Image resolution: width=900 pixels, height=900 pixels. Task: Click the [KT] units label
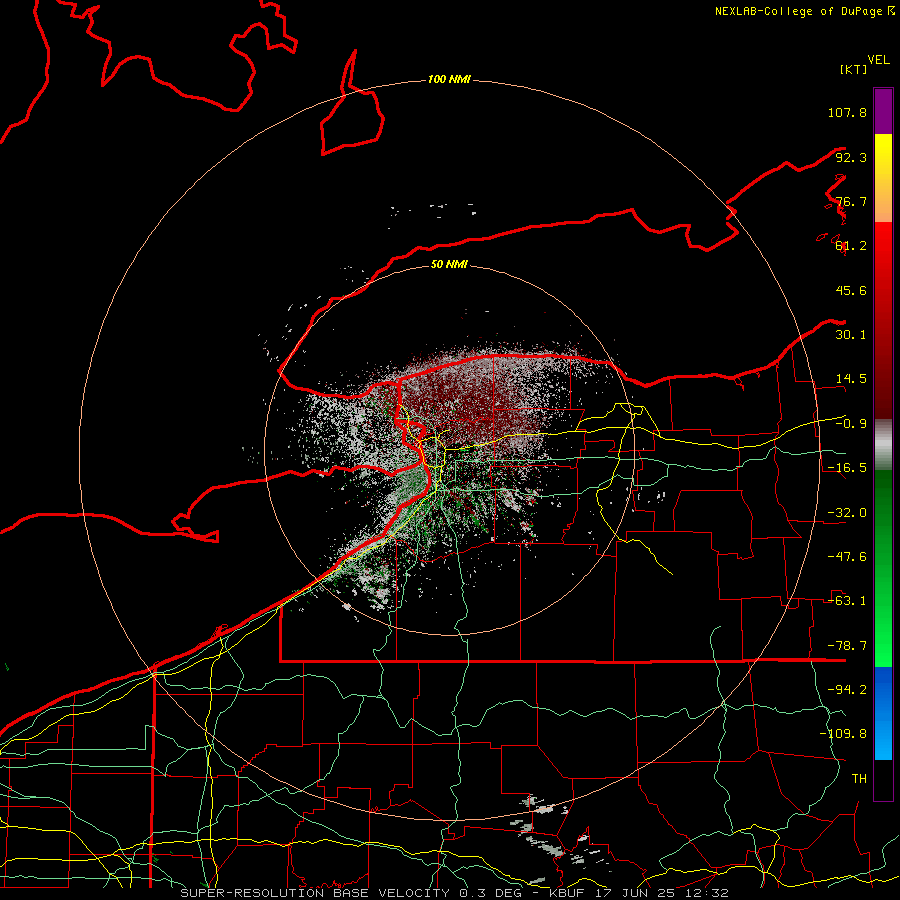coord(853,69)
